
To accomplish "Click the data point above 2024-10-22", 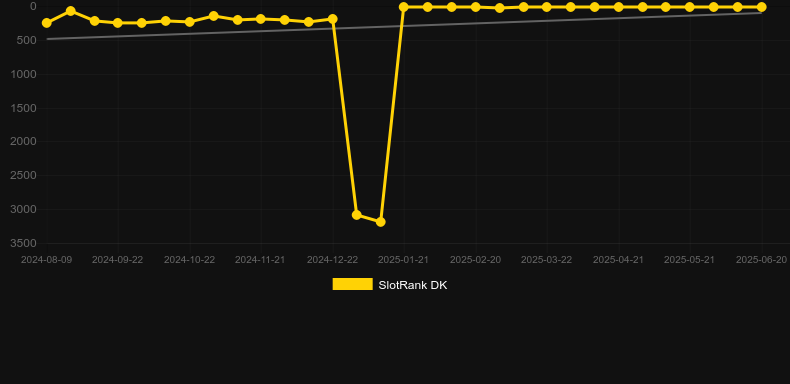I will click(190, 22).
